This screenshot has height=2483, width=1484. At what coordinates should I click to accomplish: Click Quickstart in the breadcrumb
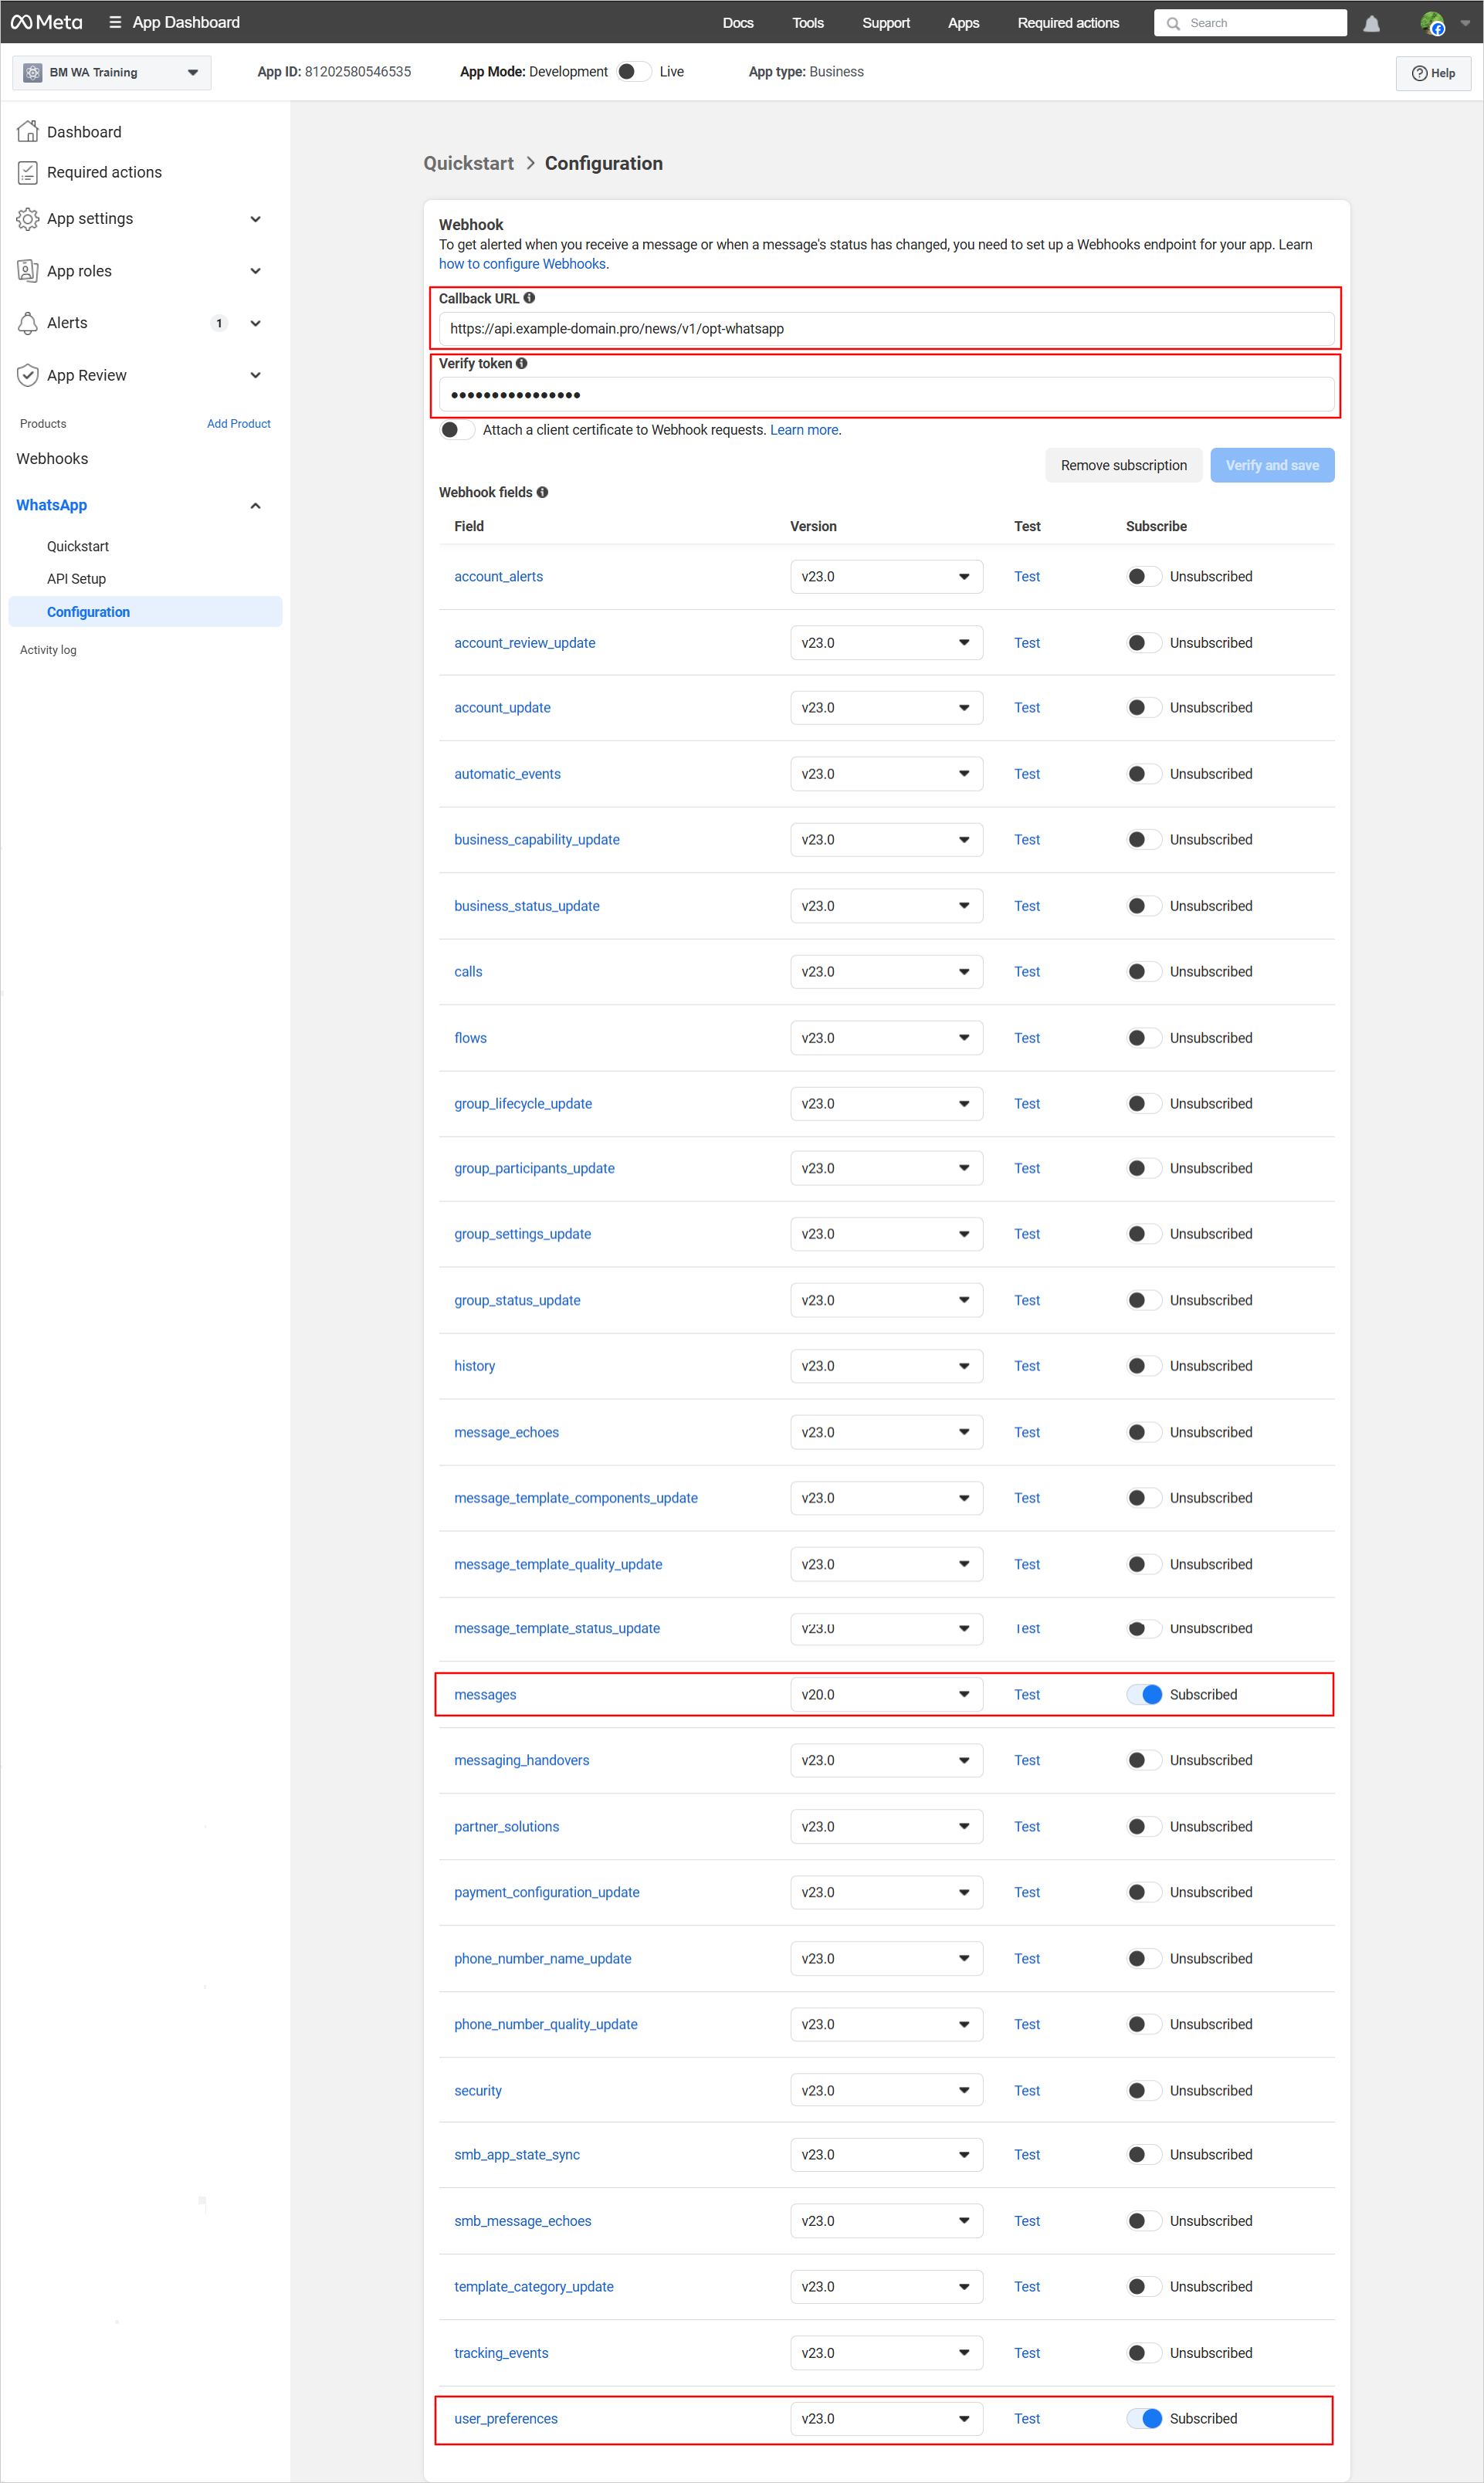[x=468, y=163]
